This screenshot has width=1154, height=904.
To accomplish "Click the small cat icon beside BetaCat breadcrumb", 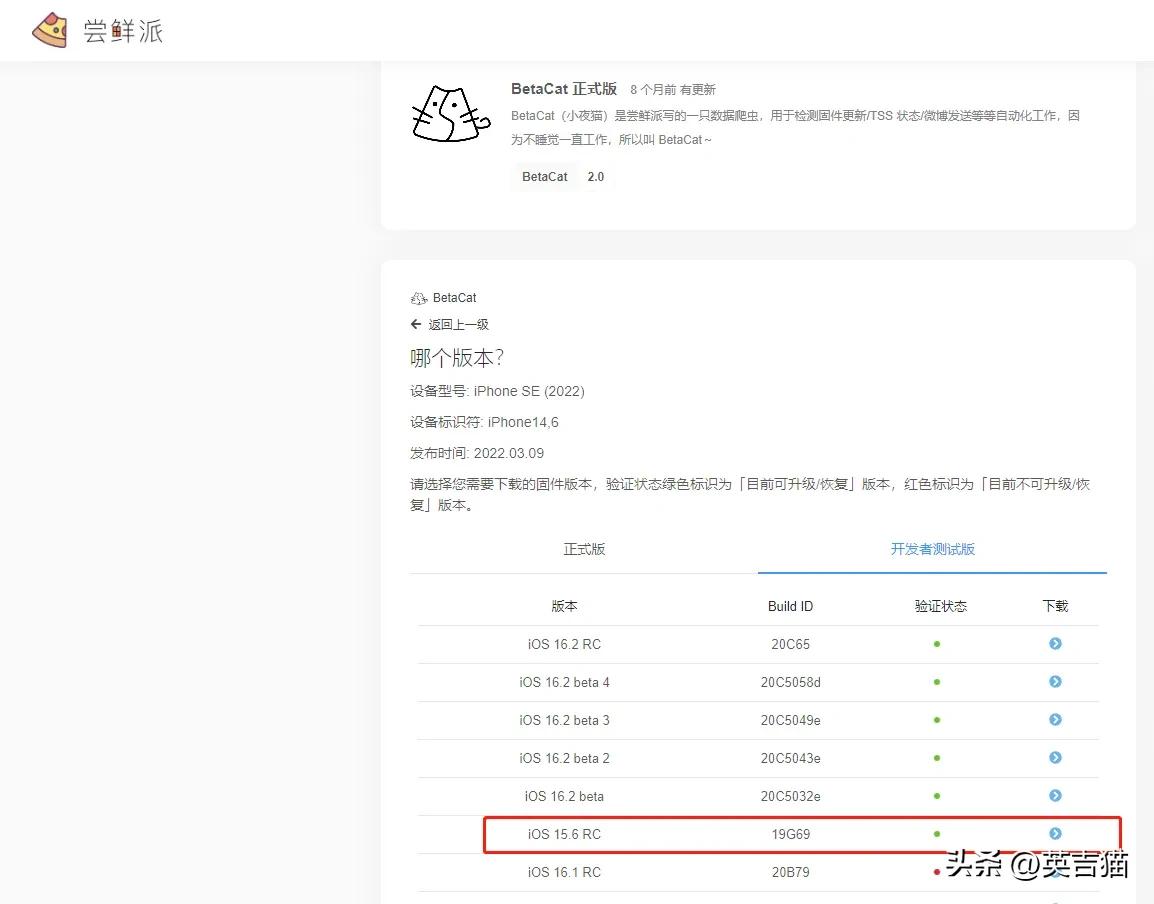I will click(x=419, y=297).
